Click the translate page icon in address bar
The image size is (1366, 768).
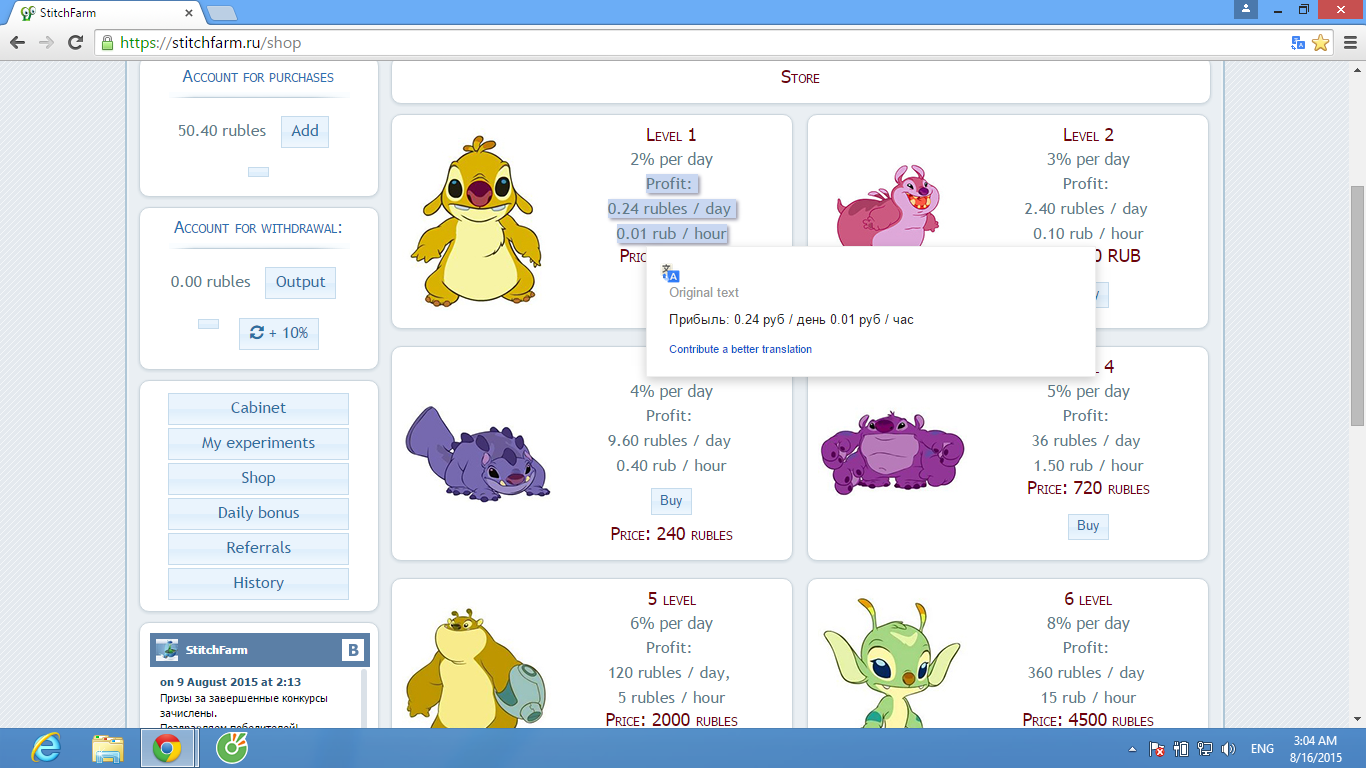(1298, 43)
